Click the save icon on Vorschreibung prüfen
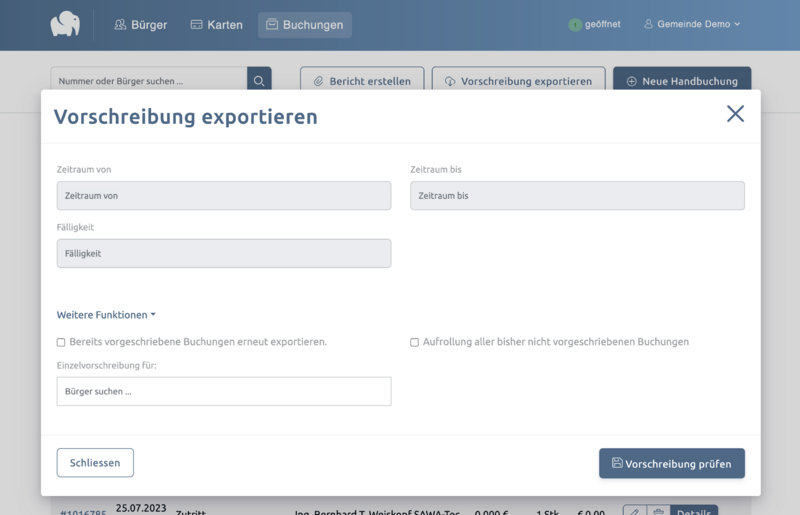The width and height of the screenshot is (800, 515). [617, 462]
